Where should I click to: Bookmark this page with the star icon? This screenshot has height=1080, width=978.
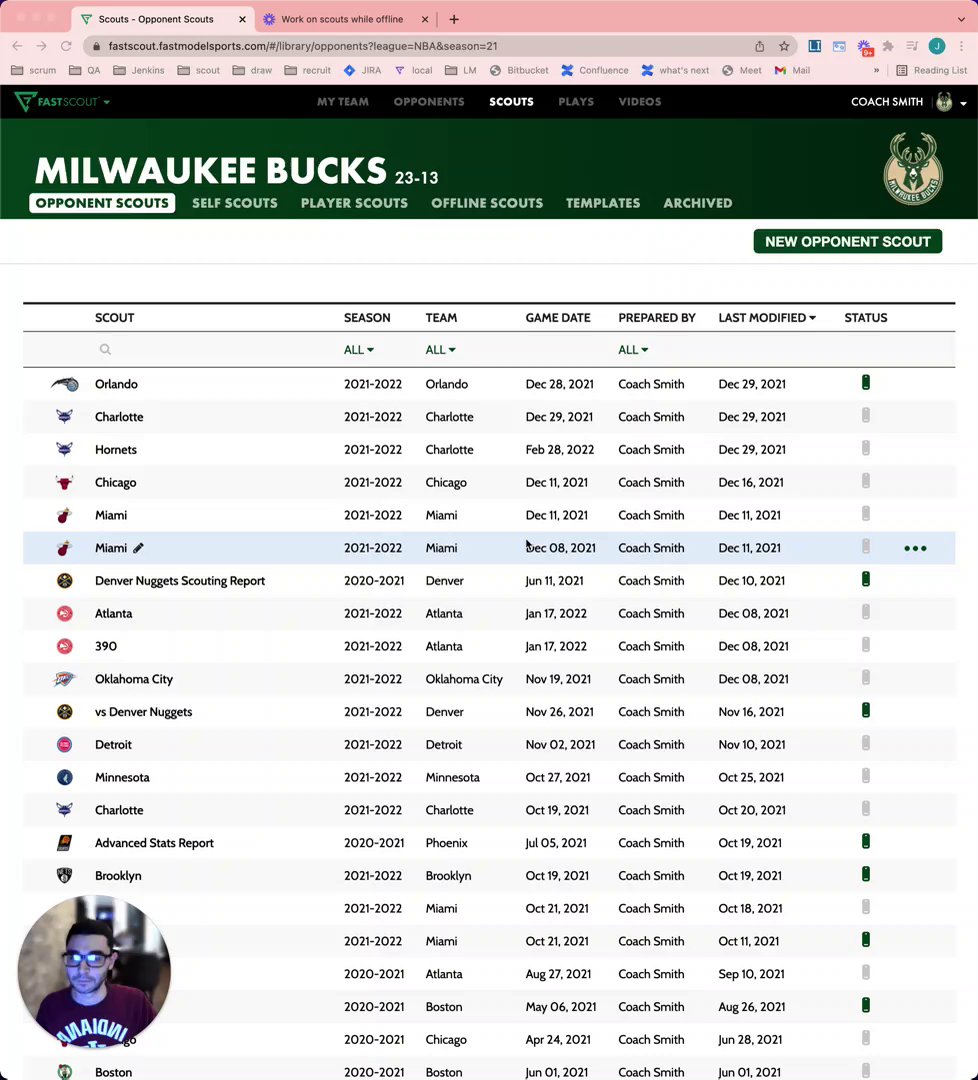[784, 46]
